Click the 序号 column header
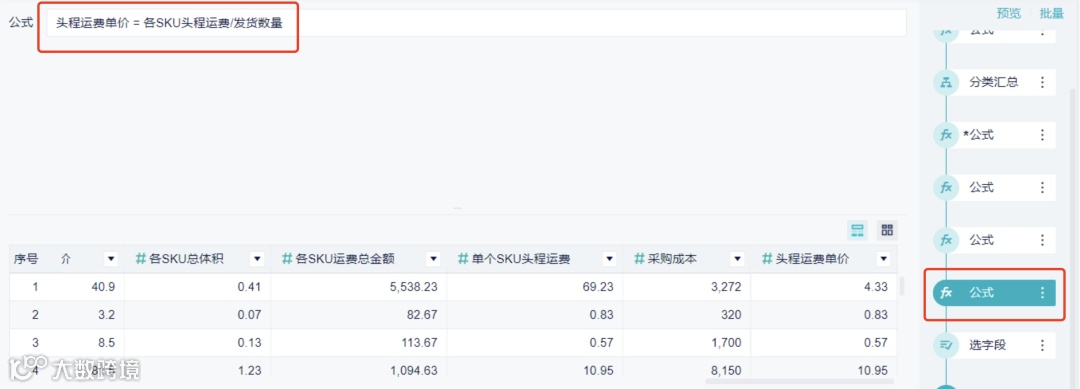 tap(26, 260)
